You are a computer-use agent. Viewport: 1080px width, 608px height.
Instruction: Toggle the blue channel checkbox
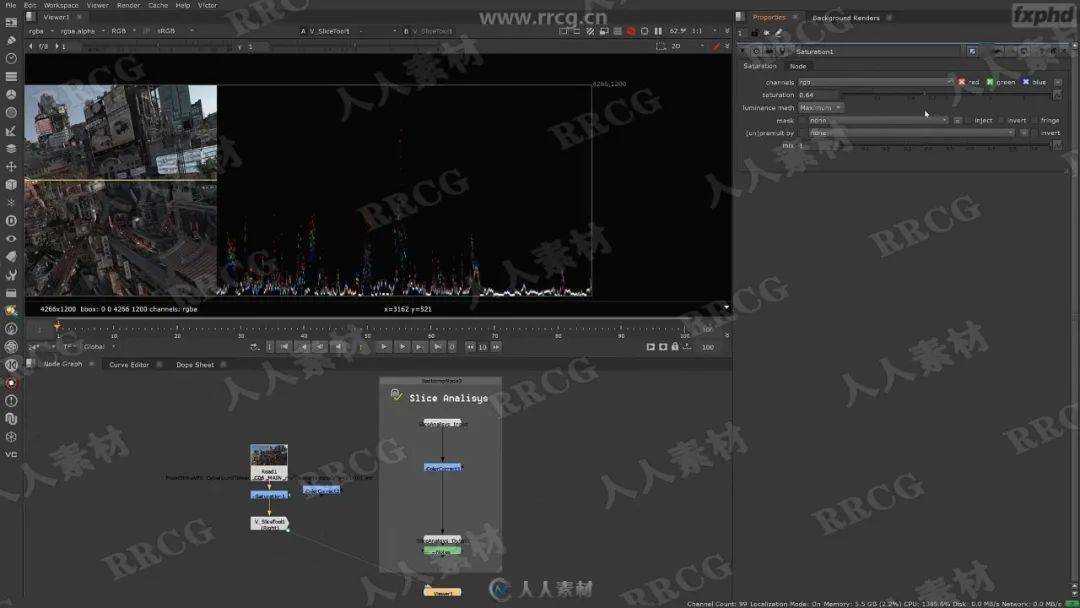(x=1026, y=82)
